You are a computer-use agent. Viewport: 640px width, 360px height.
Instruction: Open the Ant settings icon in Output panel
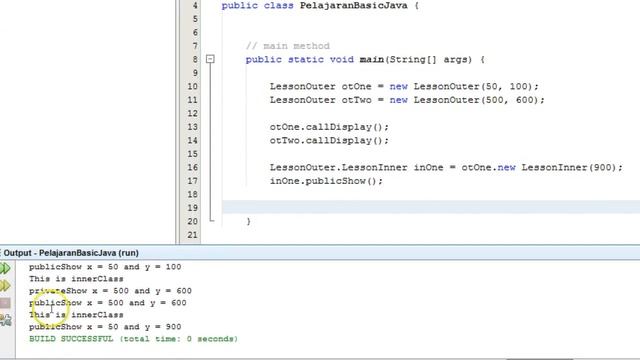click(5, 320)
